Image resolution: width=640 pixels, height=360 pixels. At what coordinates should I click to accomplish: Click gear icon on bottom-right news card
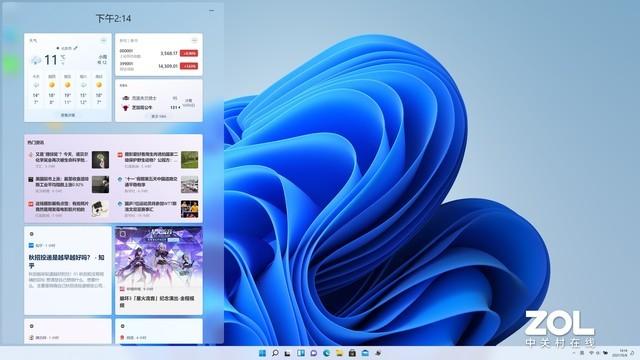pyautogui.click(x=122, y=326)
